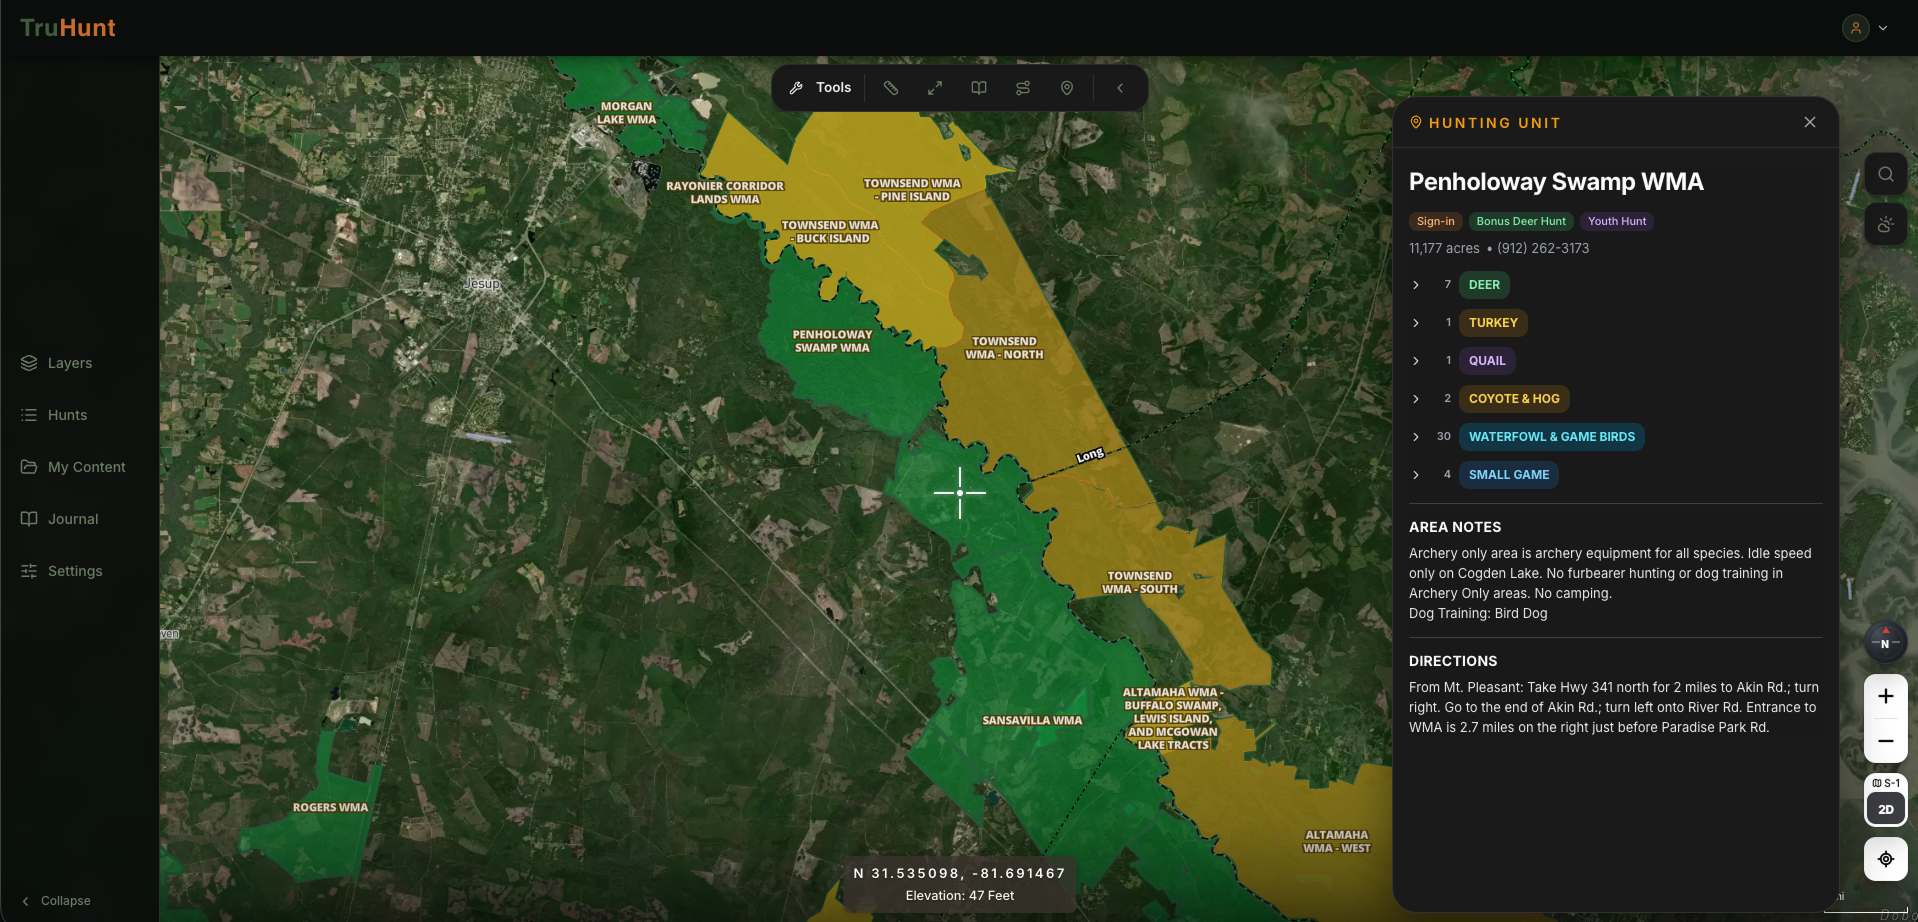Open the book icon in Tools bar
Screen dimensions: 1918x922
pos(979,88)
